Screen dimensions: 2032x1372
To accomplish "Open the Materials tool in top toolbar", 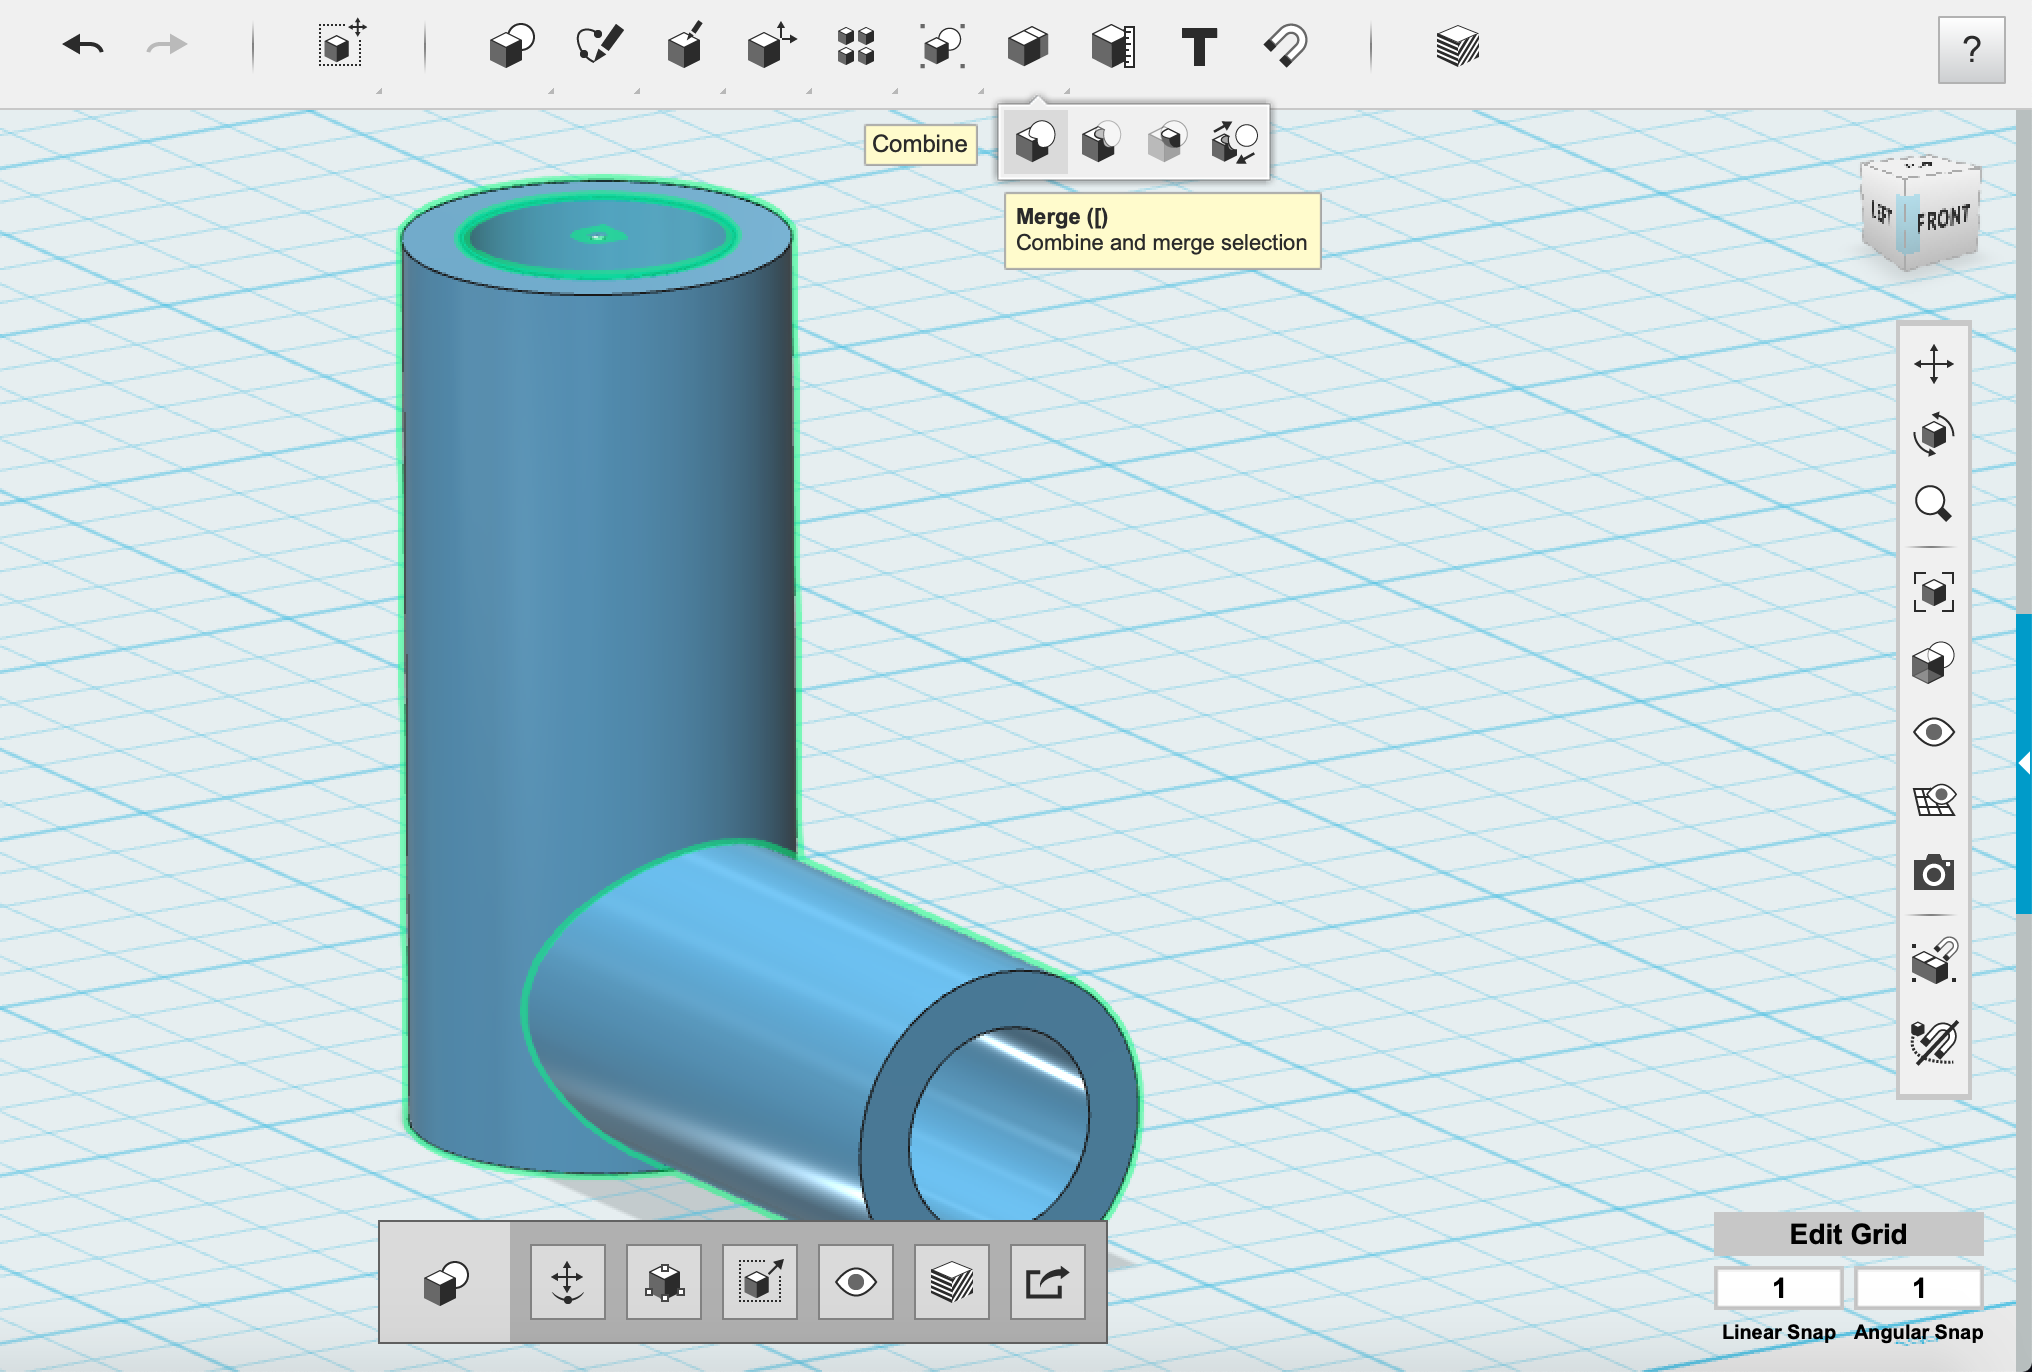I will 1457,46.
